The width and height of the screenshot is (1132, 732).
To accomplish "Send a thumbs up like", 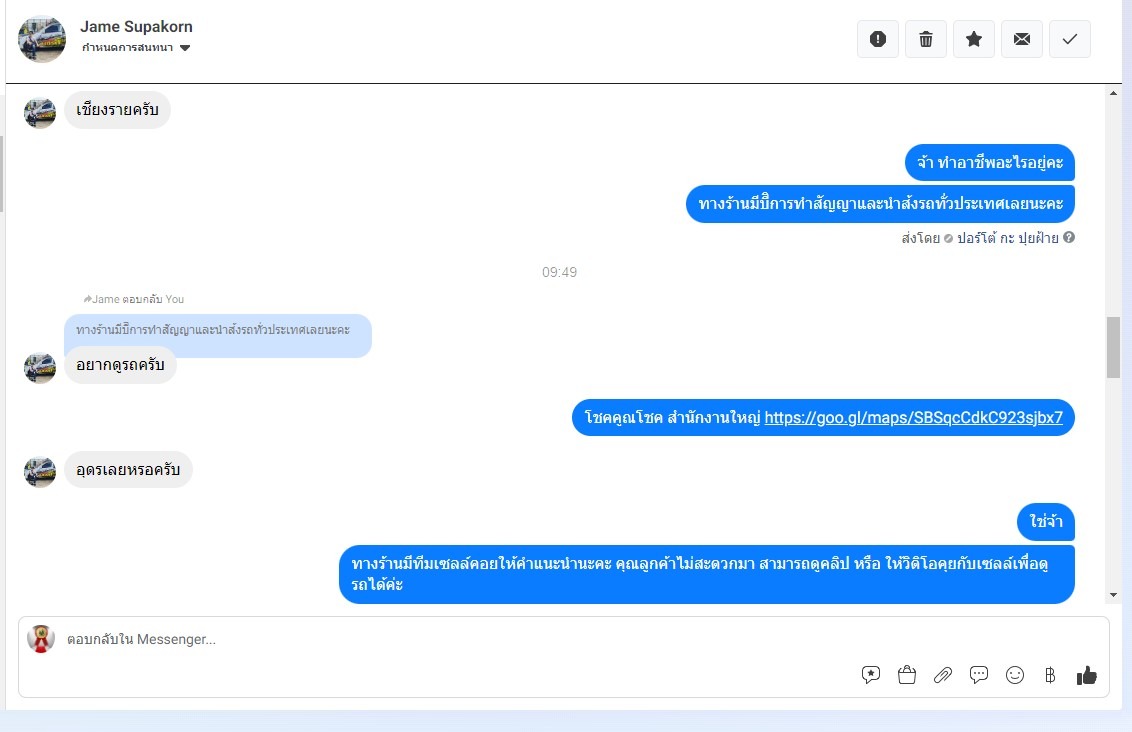I will pyautogui.click(x=1087, y=675).
